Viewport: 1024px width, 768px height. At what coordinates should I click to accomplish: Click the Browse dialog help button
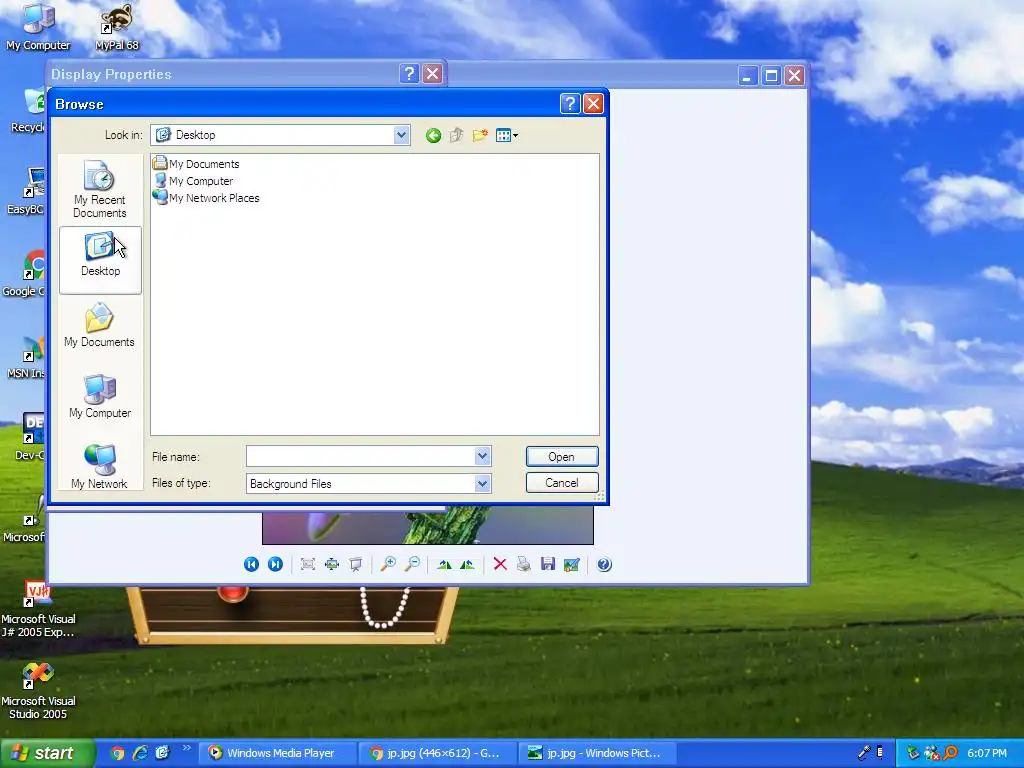(569, 104)
